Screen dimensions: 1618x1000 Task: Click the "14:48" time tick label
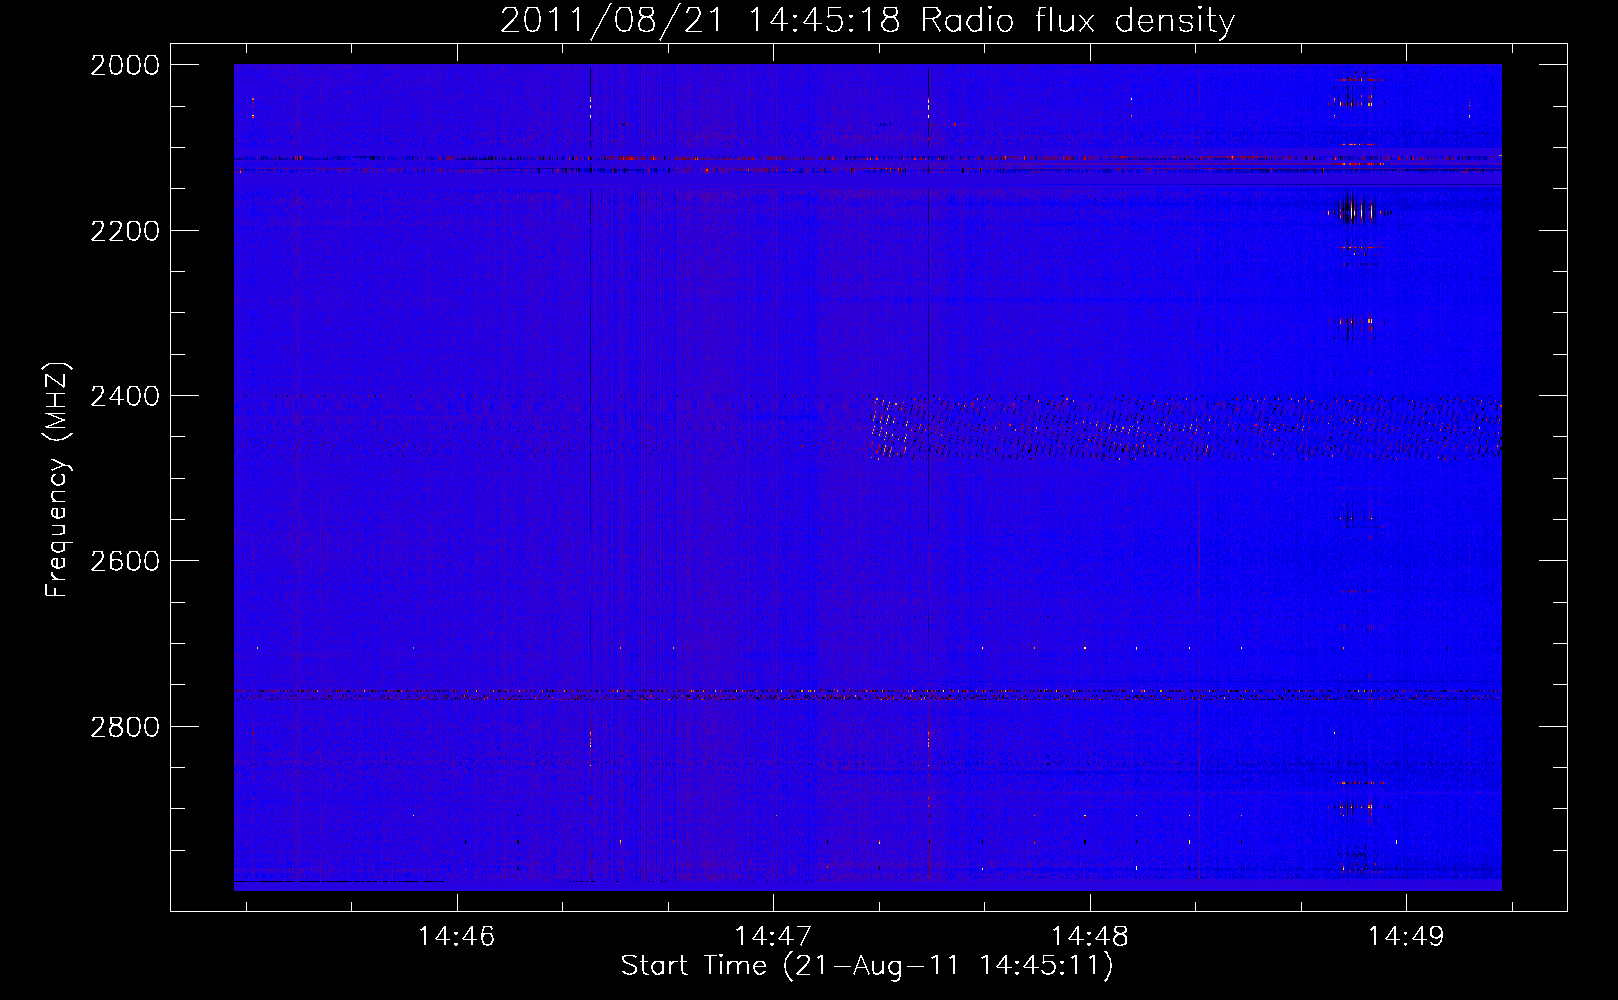[x=1090, y=937]
